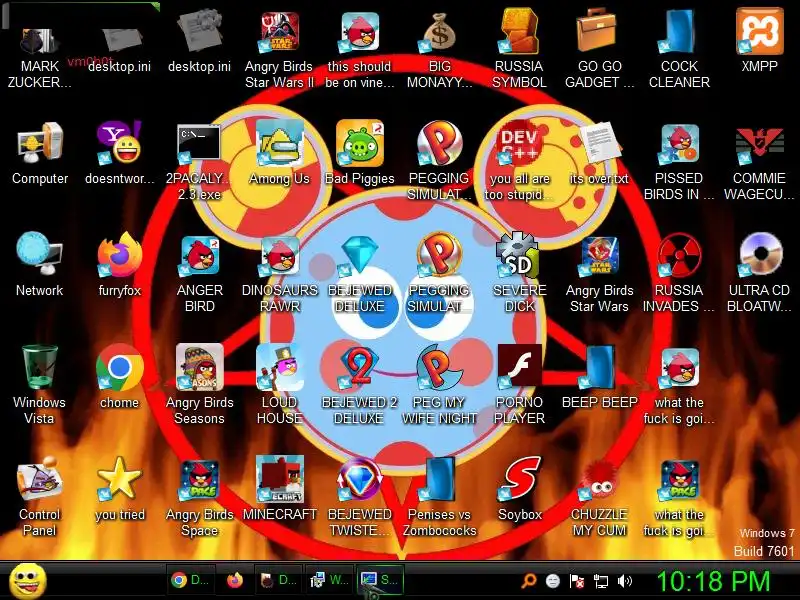800x600 pixels.
Task: Select the 'you tried' star icon
Action: point(120,480)
